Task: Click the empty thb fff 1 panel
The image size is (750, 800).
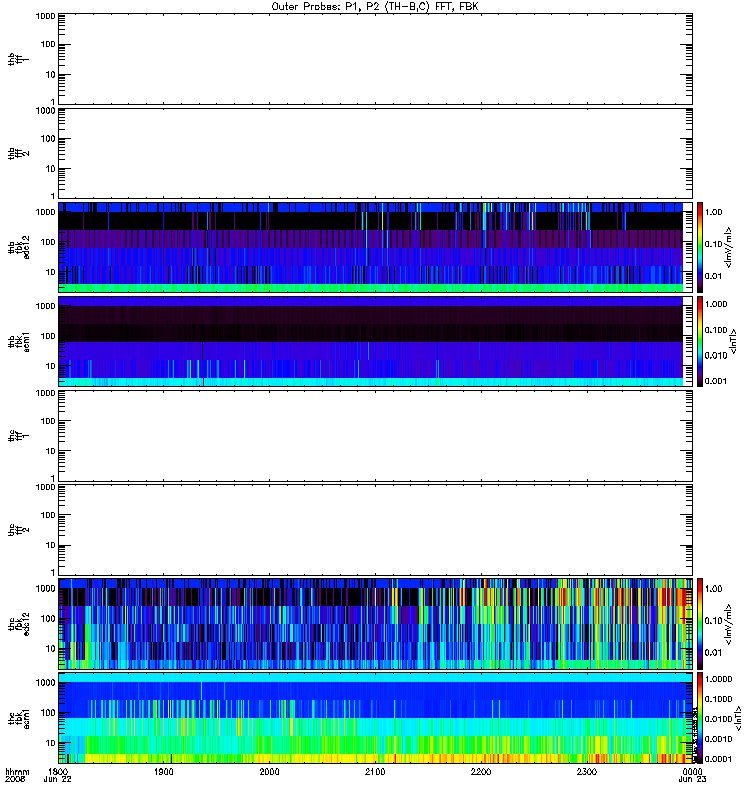Action: (x=376, y=59)
